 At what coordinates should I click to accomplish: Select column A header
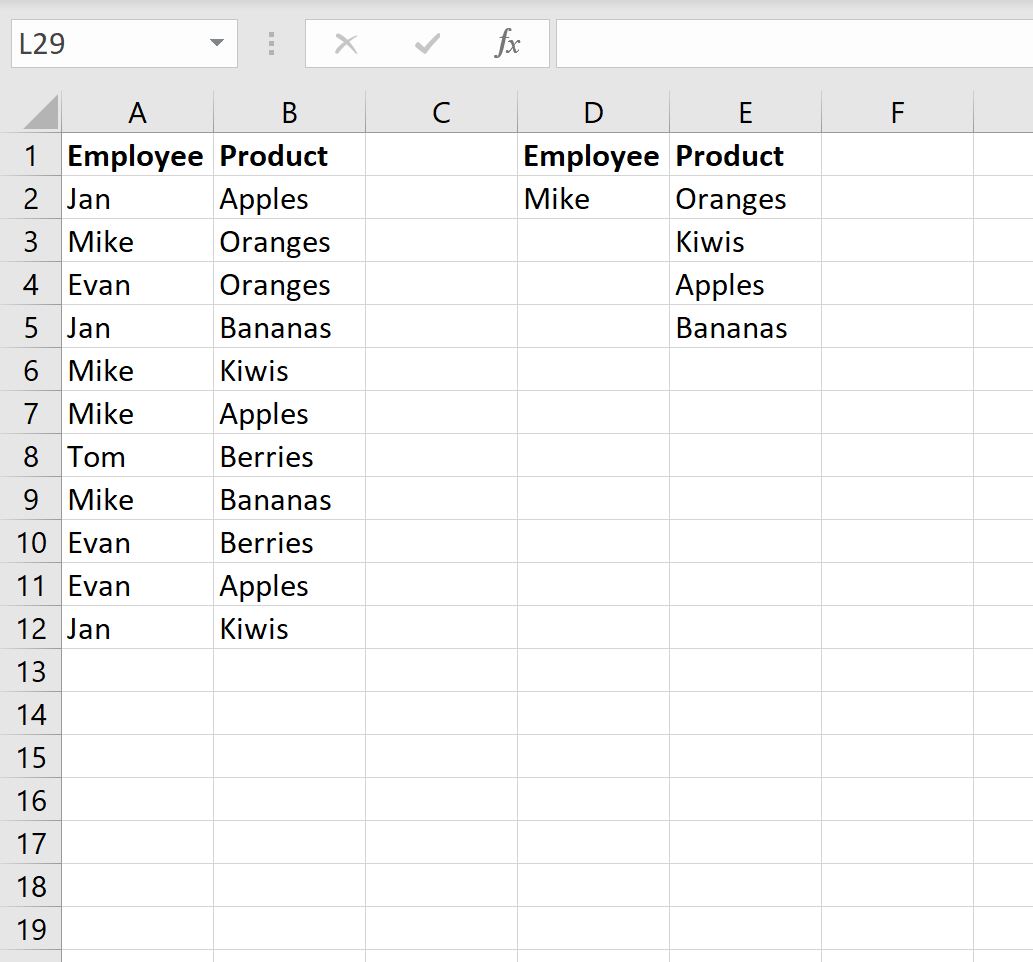pyautogui.click(x=137, y=111)
